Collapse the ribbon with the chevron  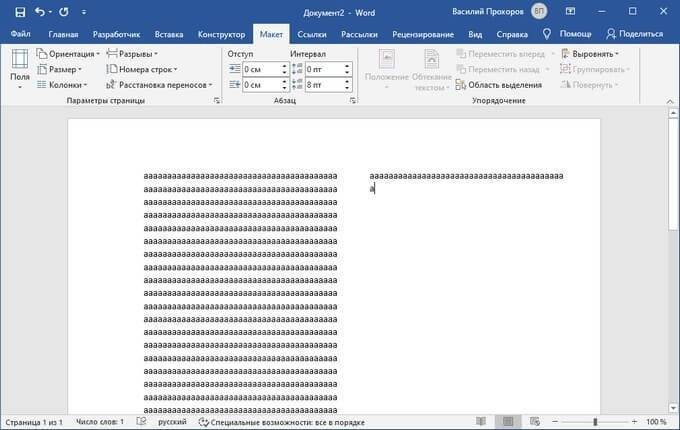(670, 101)
